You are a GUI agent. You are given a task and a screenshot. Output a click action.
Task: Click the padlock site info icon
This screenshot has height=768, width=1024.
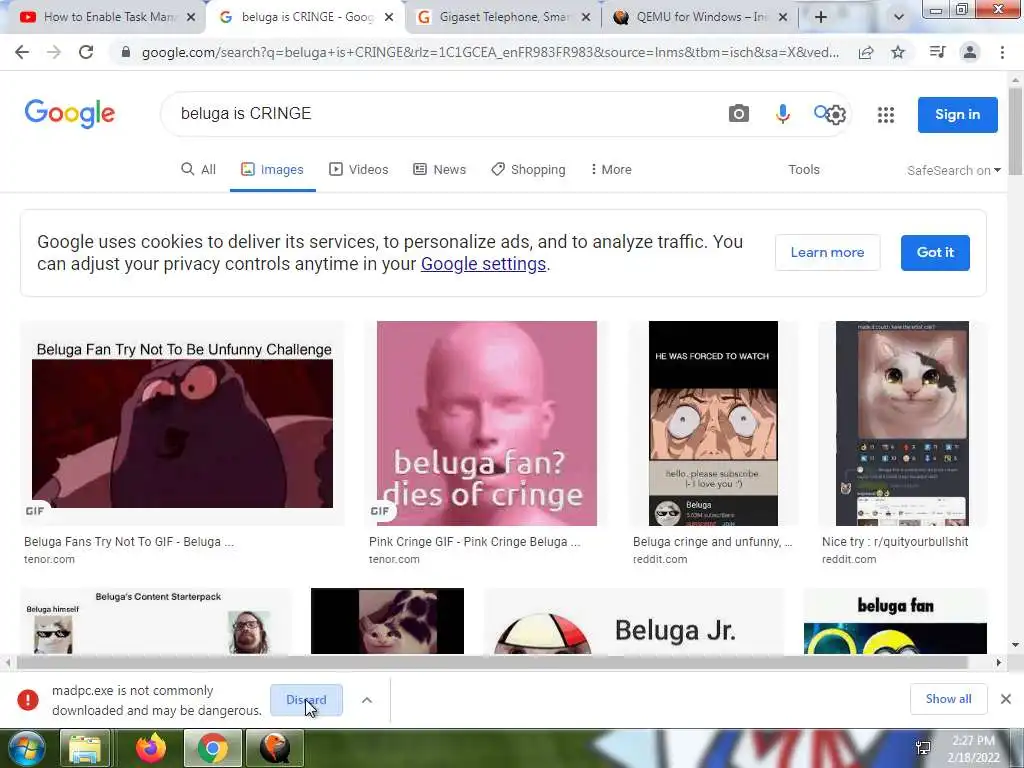point(126,52)
